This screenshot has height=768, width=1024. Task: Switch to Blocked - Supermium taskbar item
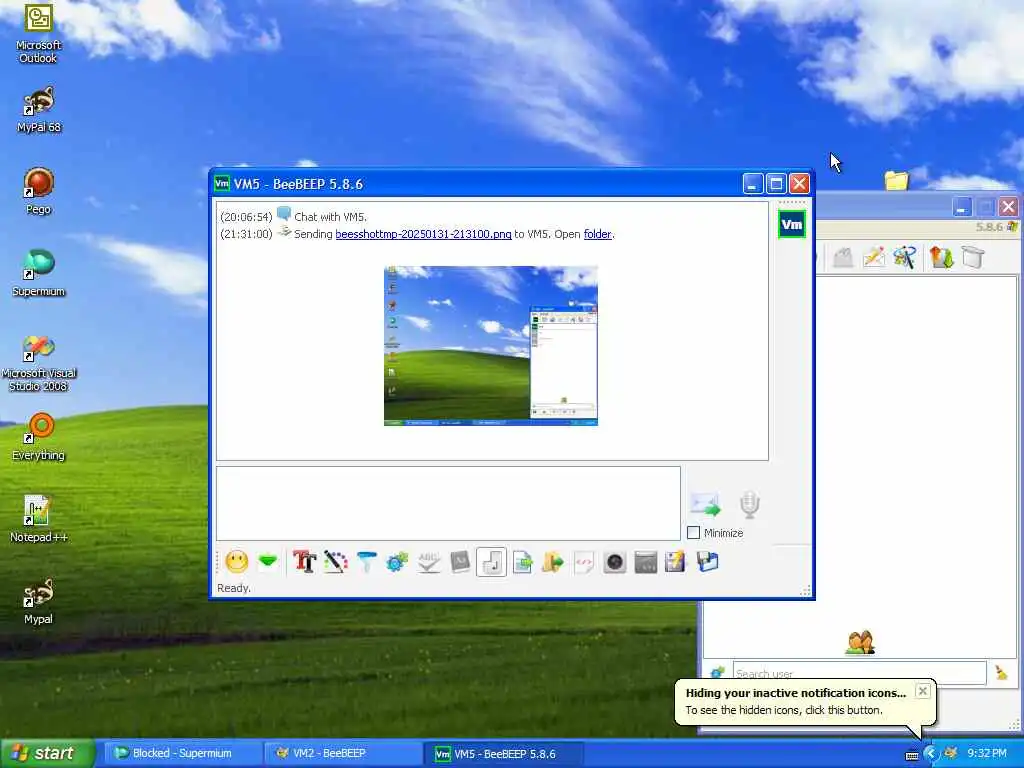[182, 754]
